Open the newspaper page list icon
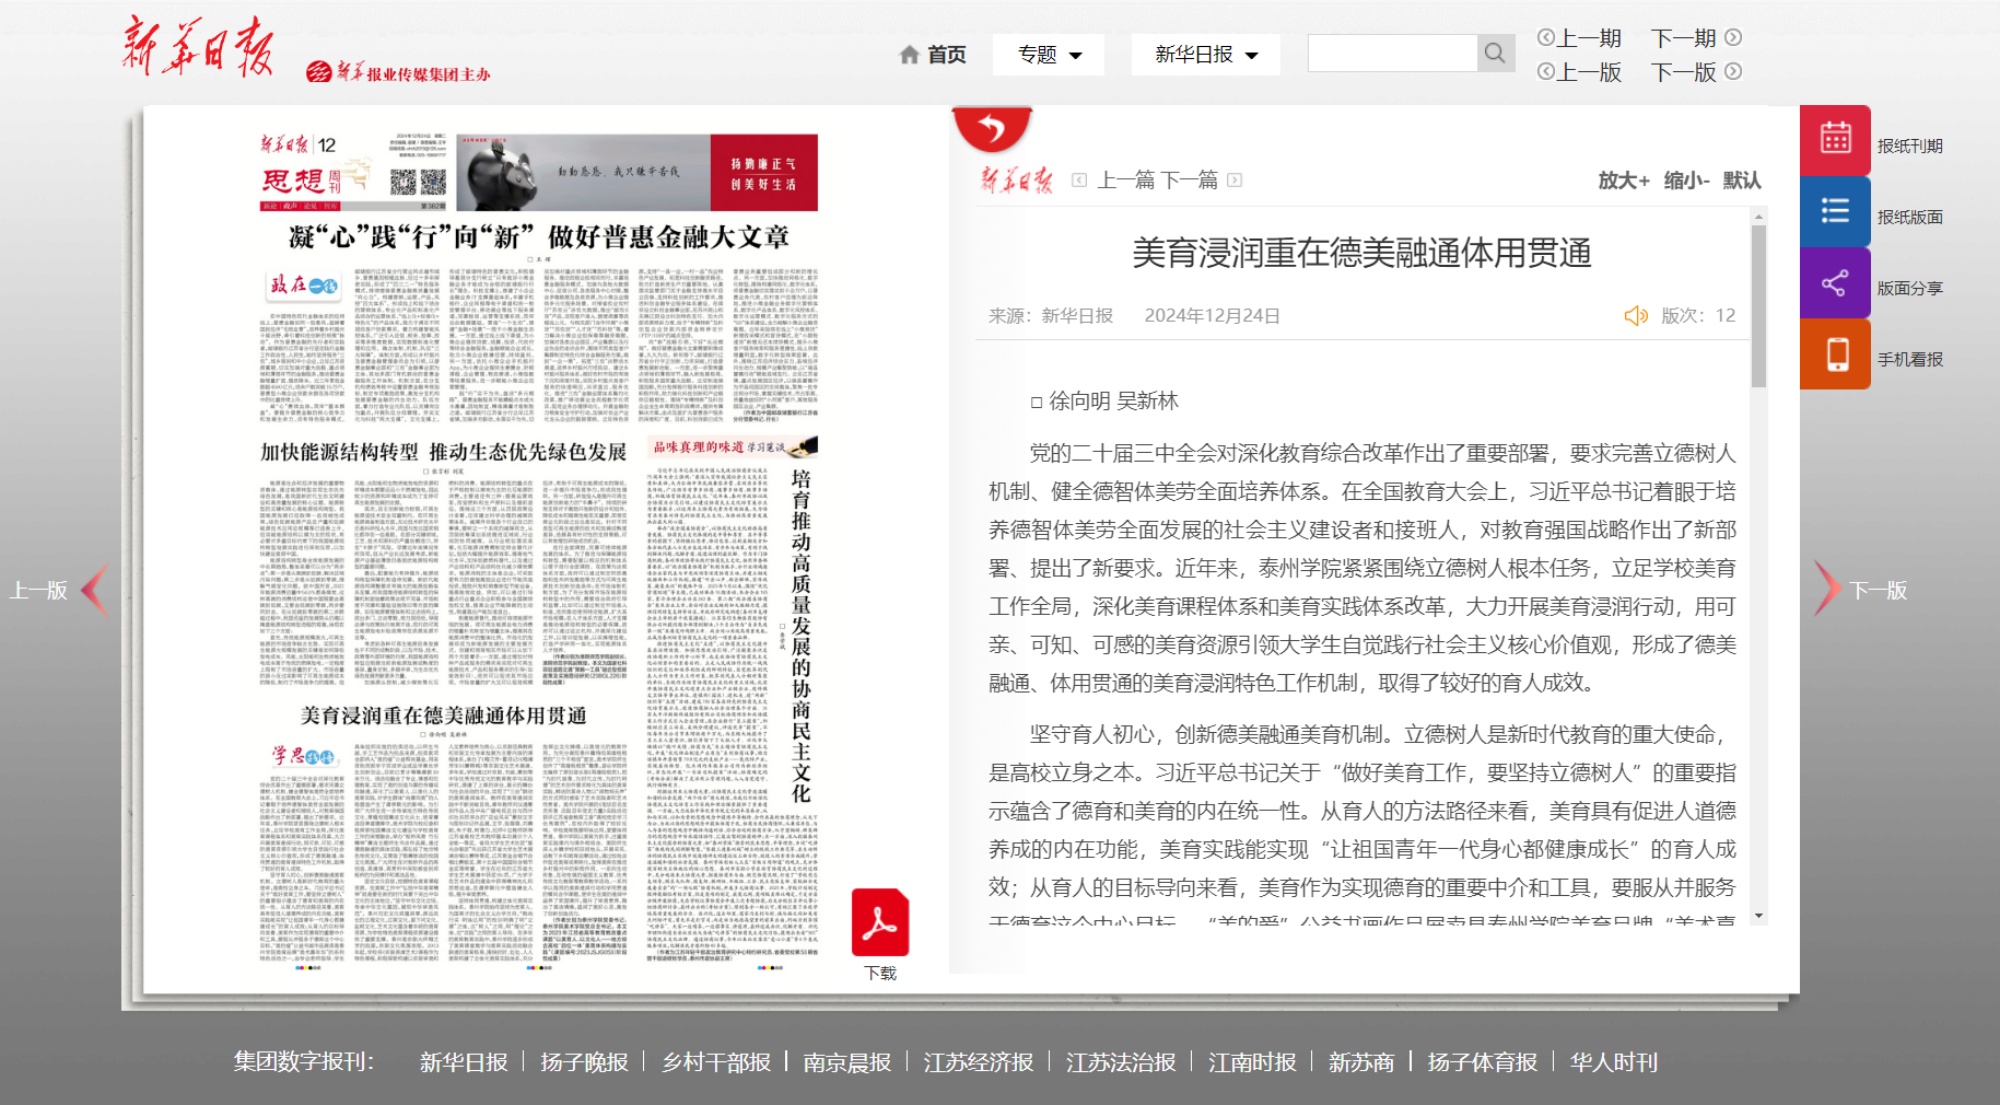 [1835, 211]
